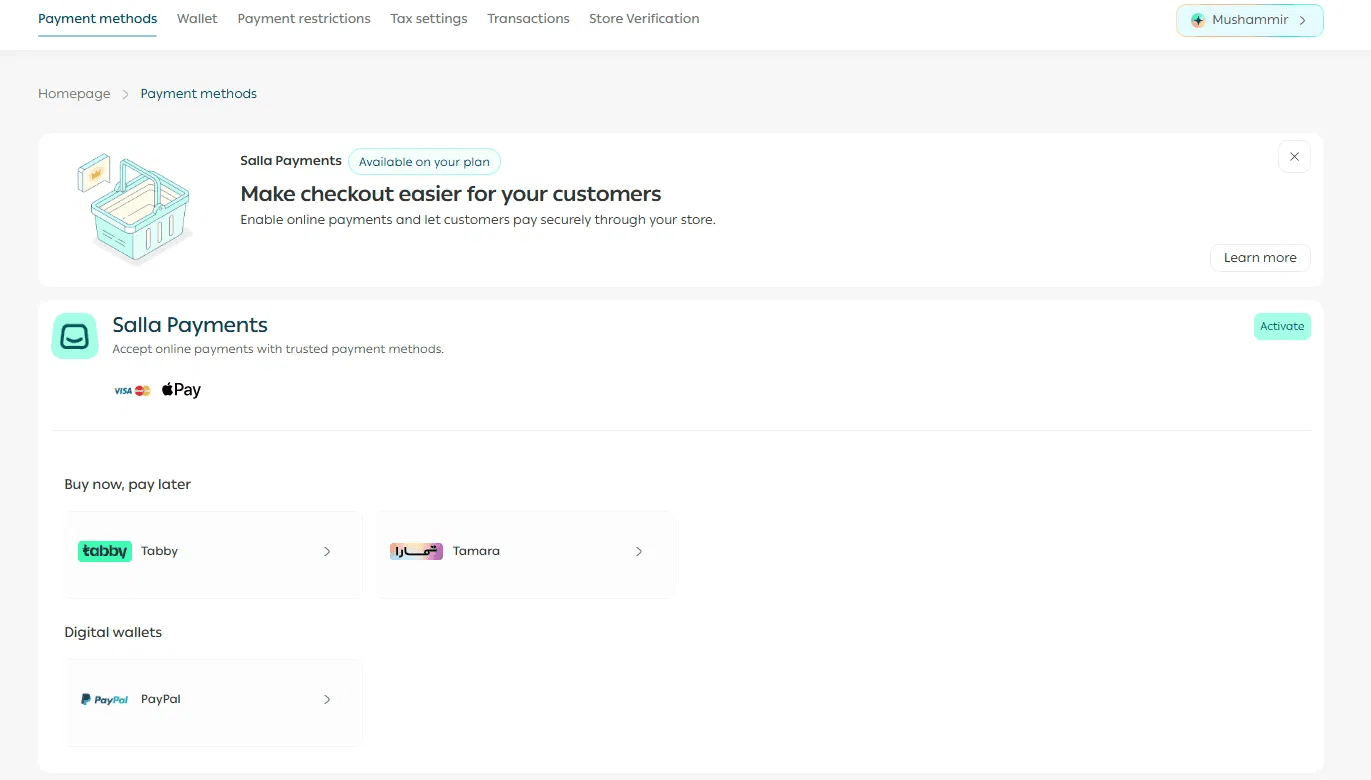Click the PayPal logo icon

105,699
